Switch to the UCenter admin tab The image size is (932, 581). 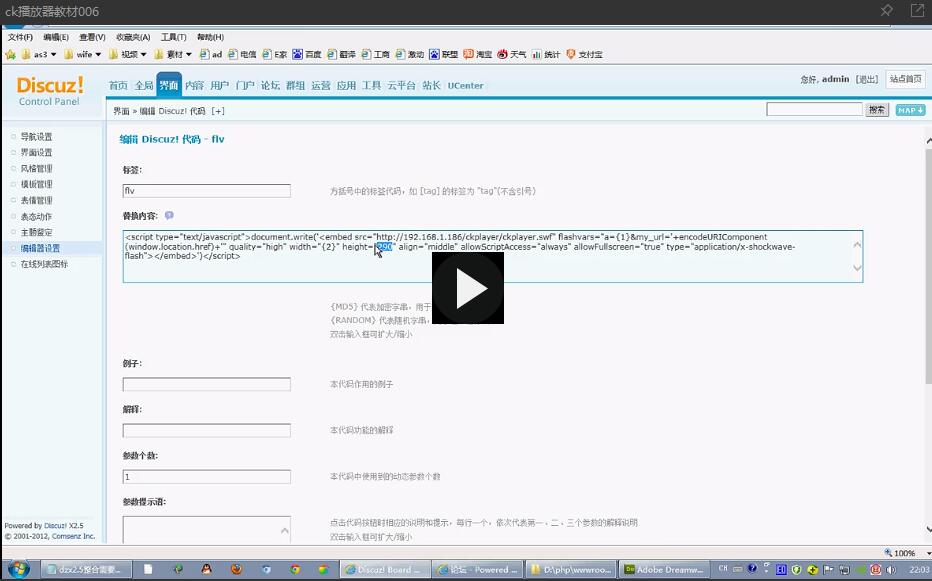click(x=465, y=86)
